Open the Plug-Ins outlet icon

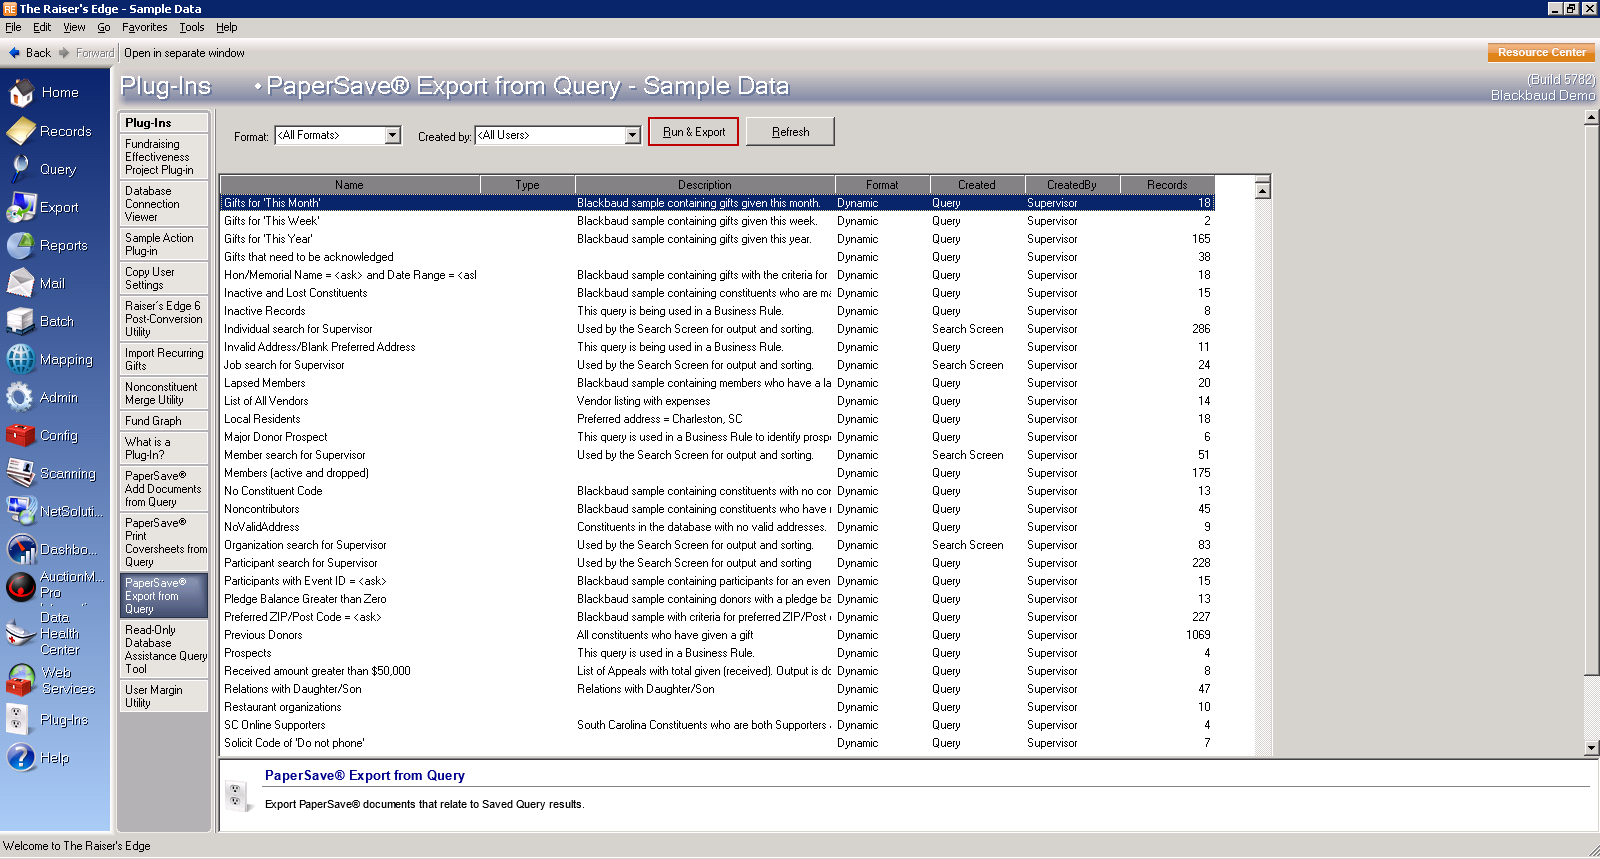[x=17, y=719]
